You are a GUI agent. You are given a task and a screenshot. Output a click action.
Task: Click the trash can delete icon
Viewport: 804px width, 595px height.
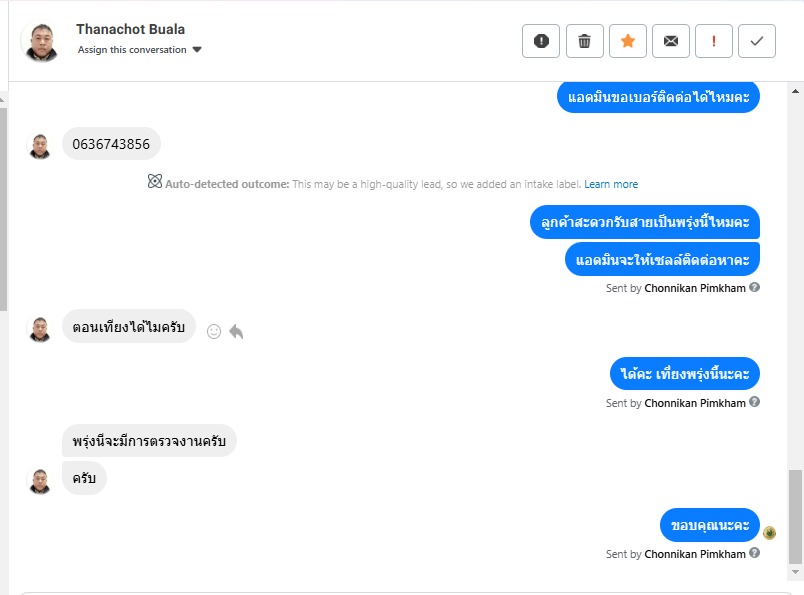coord(585,41)
